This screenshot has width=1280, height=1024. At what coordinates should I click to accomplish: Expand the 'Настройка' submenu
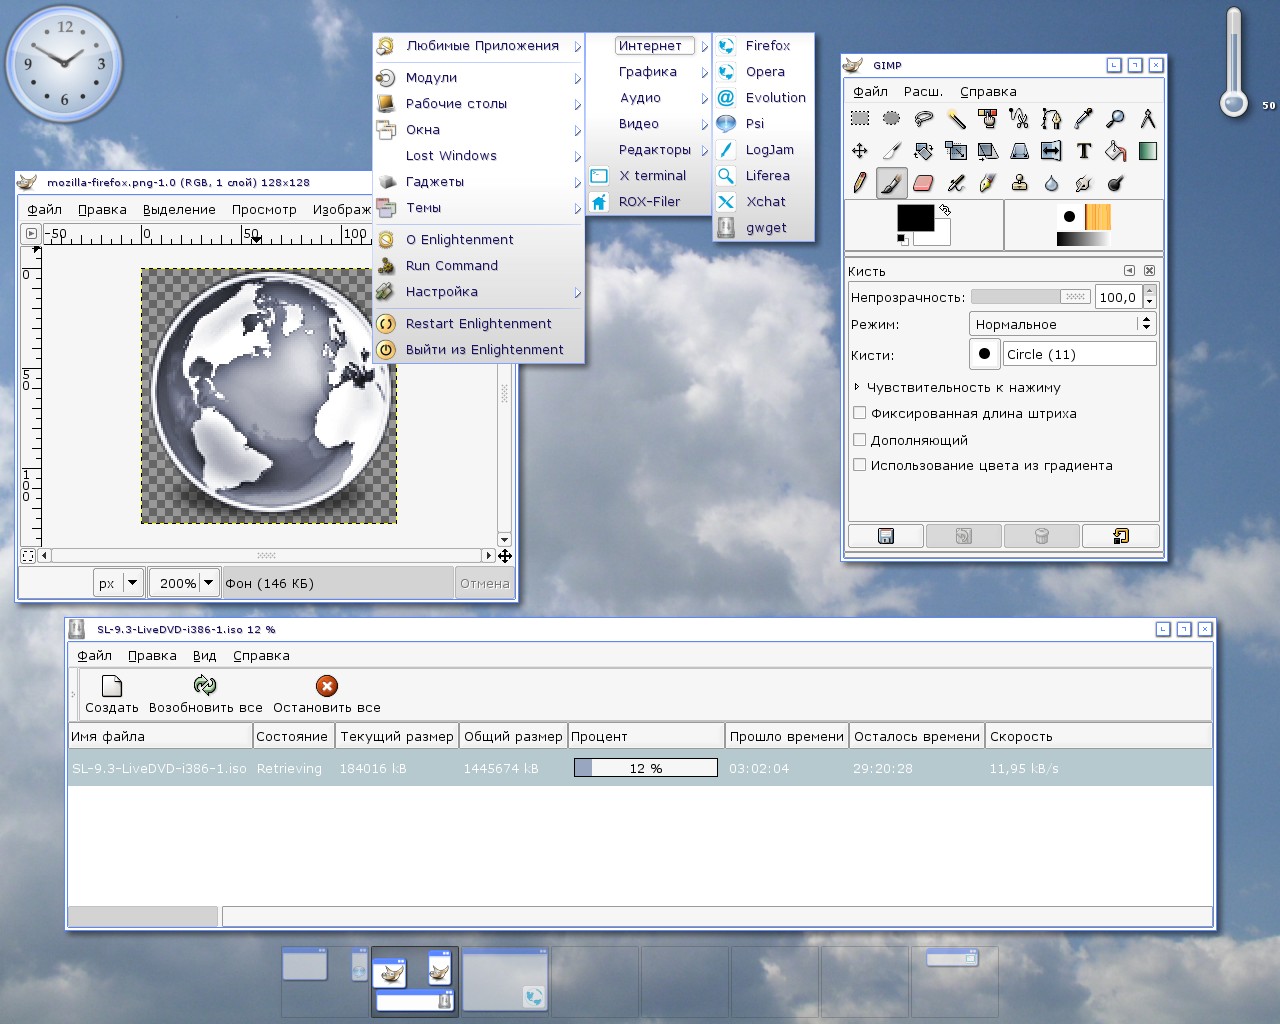pos(478,291)
